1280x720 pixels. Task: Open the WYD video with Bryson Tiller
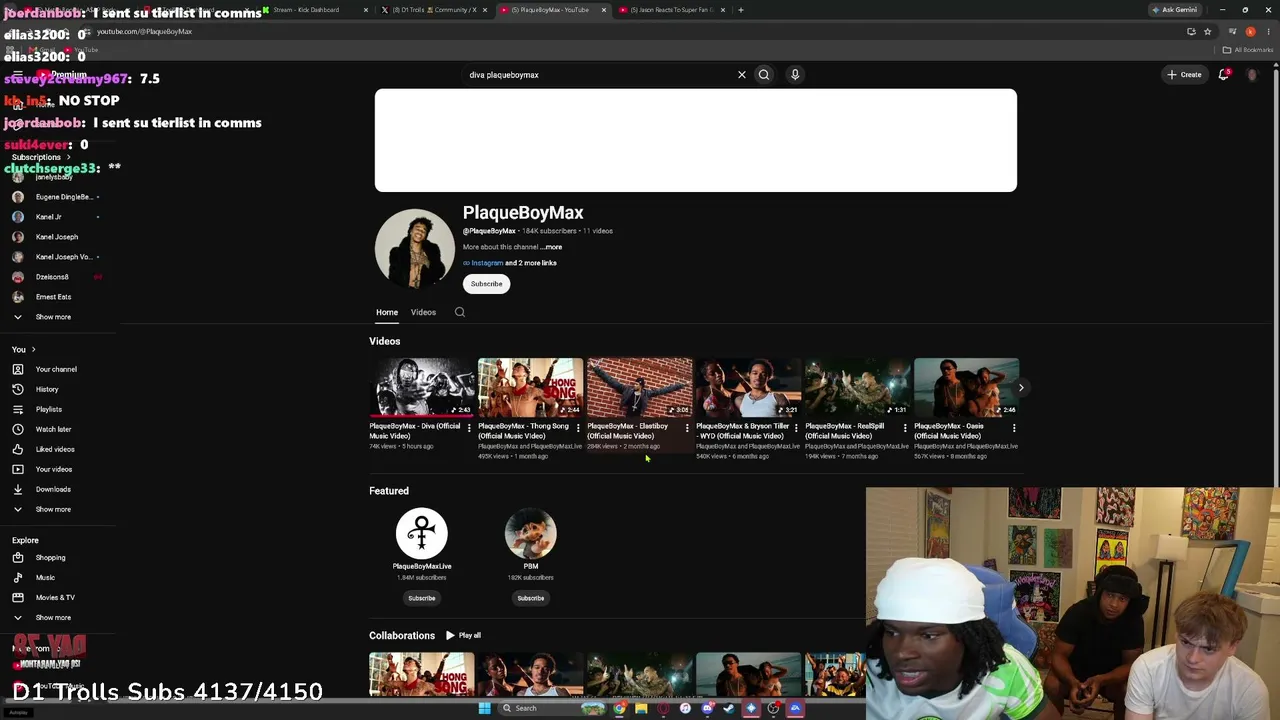pos(749,387)
